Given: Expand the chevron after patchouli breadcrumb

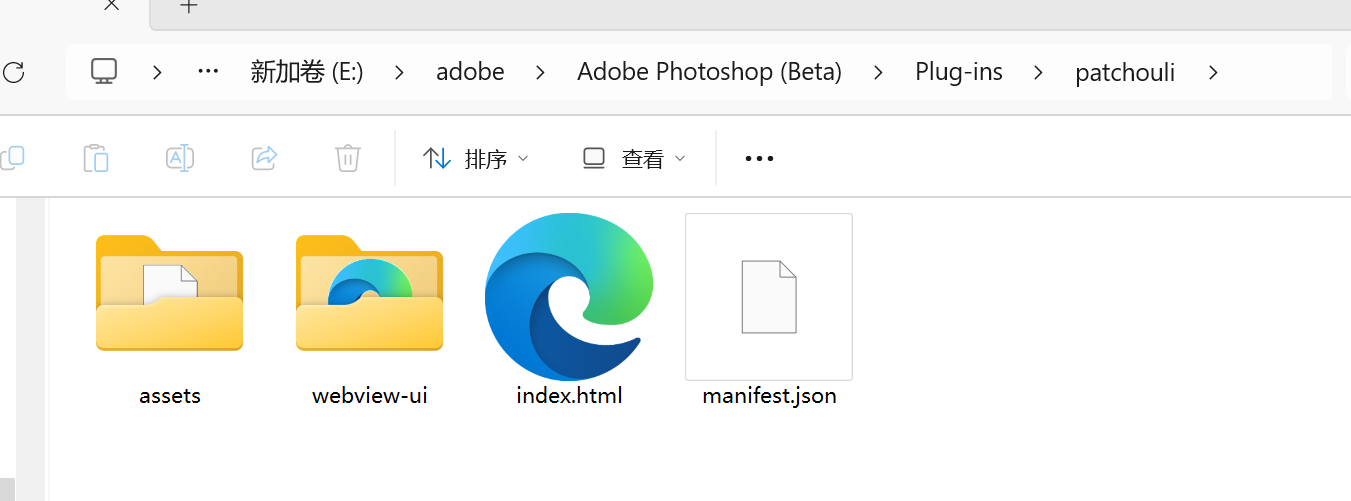Looking at the screenshot, I should (x=1213, y=72).
